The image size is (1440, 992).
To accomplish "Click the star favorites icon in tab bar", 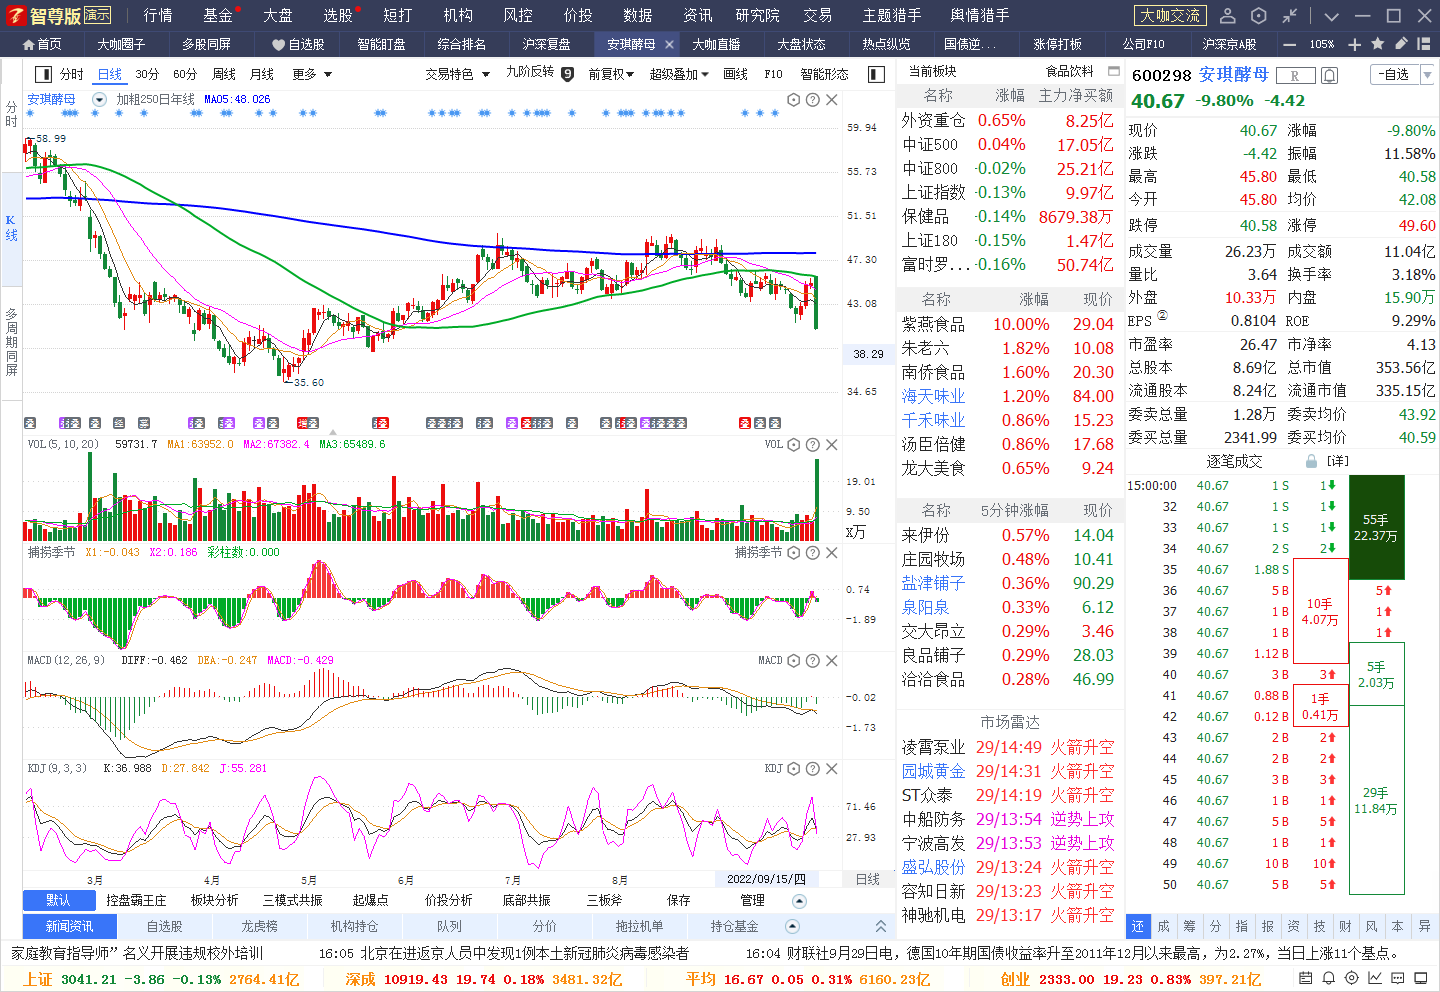I will click(x=1378, y=44).
